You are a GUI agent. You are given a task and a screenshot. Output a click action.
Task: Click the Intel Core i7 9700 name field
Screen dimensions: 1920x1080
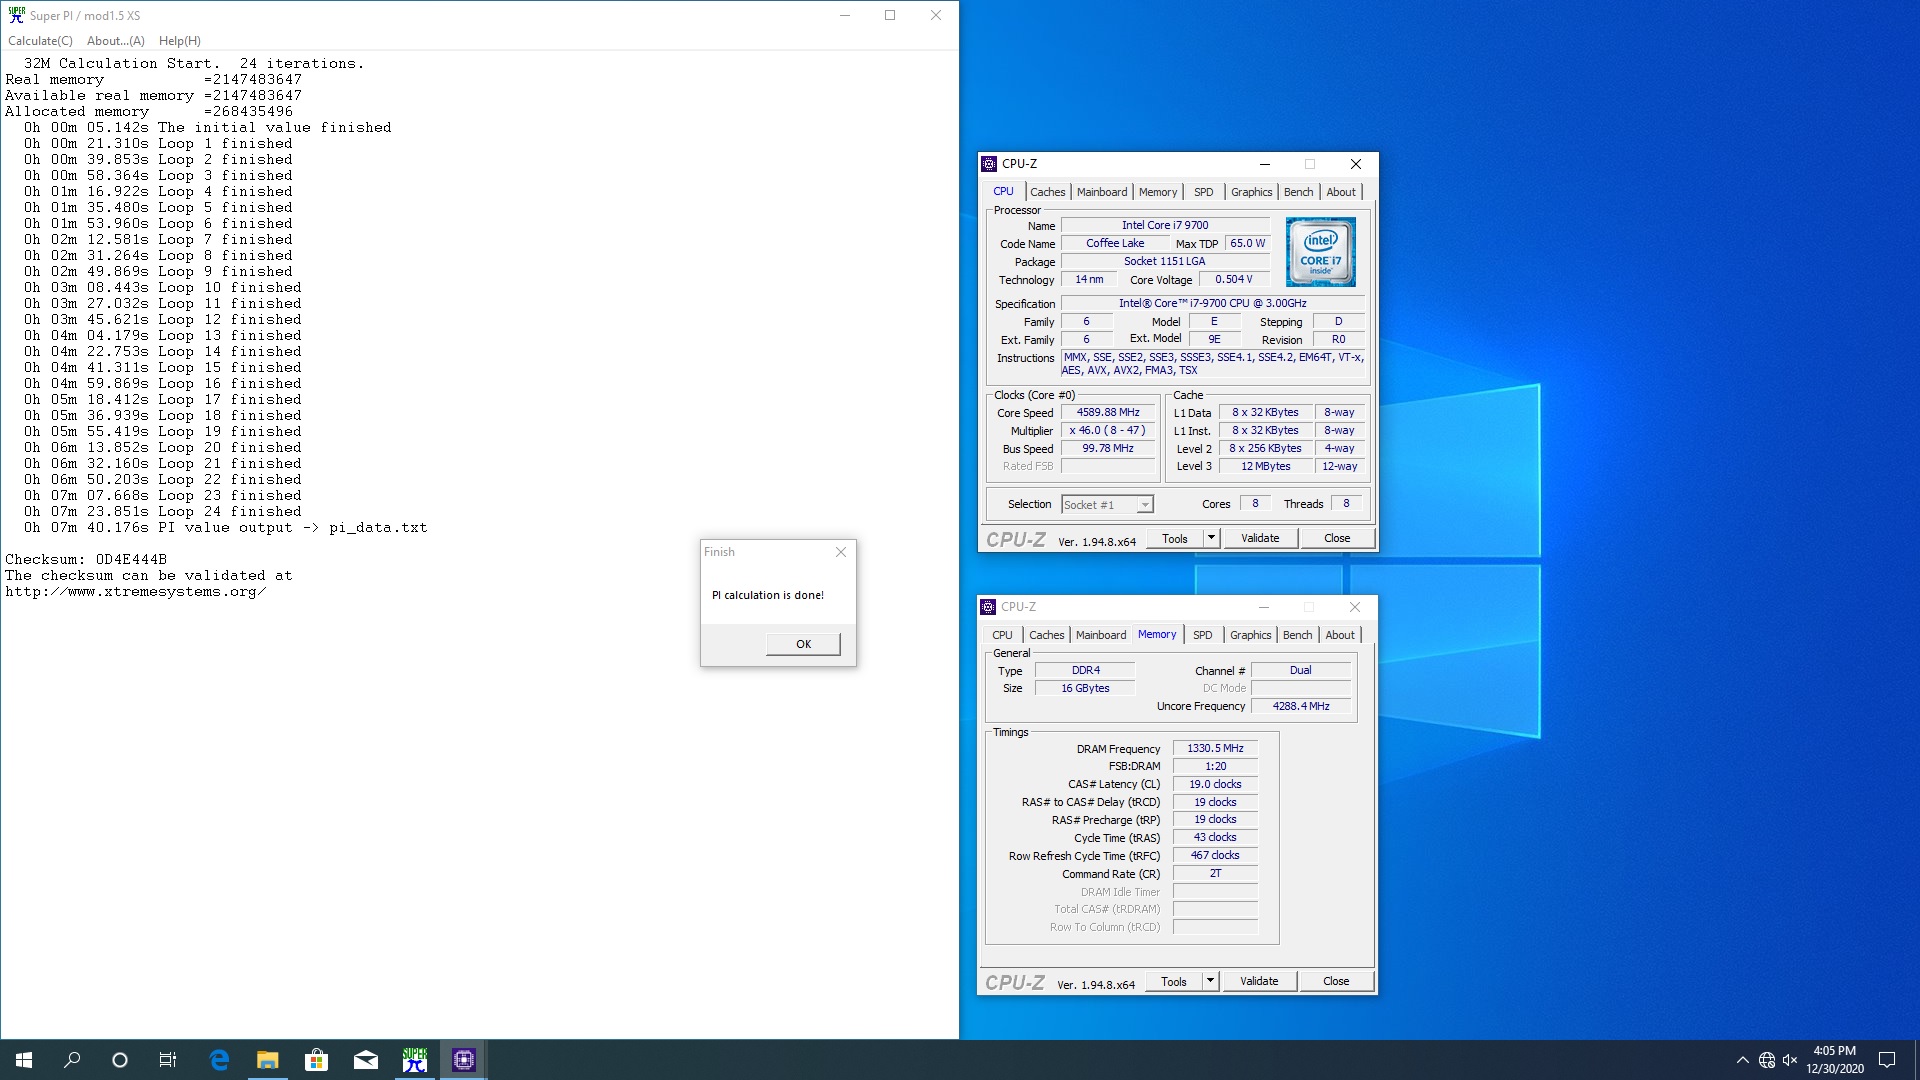click(x=1165, y=226)
